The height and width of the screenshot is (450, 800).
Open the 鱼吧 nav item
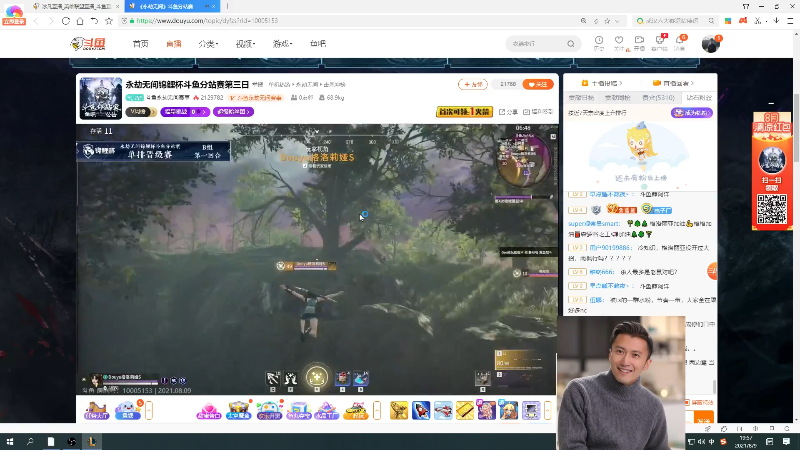point(318,44)
